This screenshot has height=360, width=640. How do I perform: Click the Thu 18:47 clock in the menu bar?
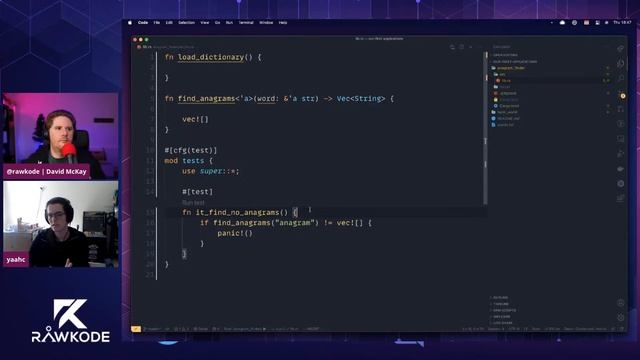(622, 23)
